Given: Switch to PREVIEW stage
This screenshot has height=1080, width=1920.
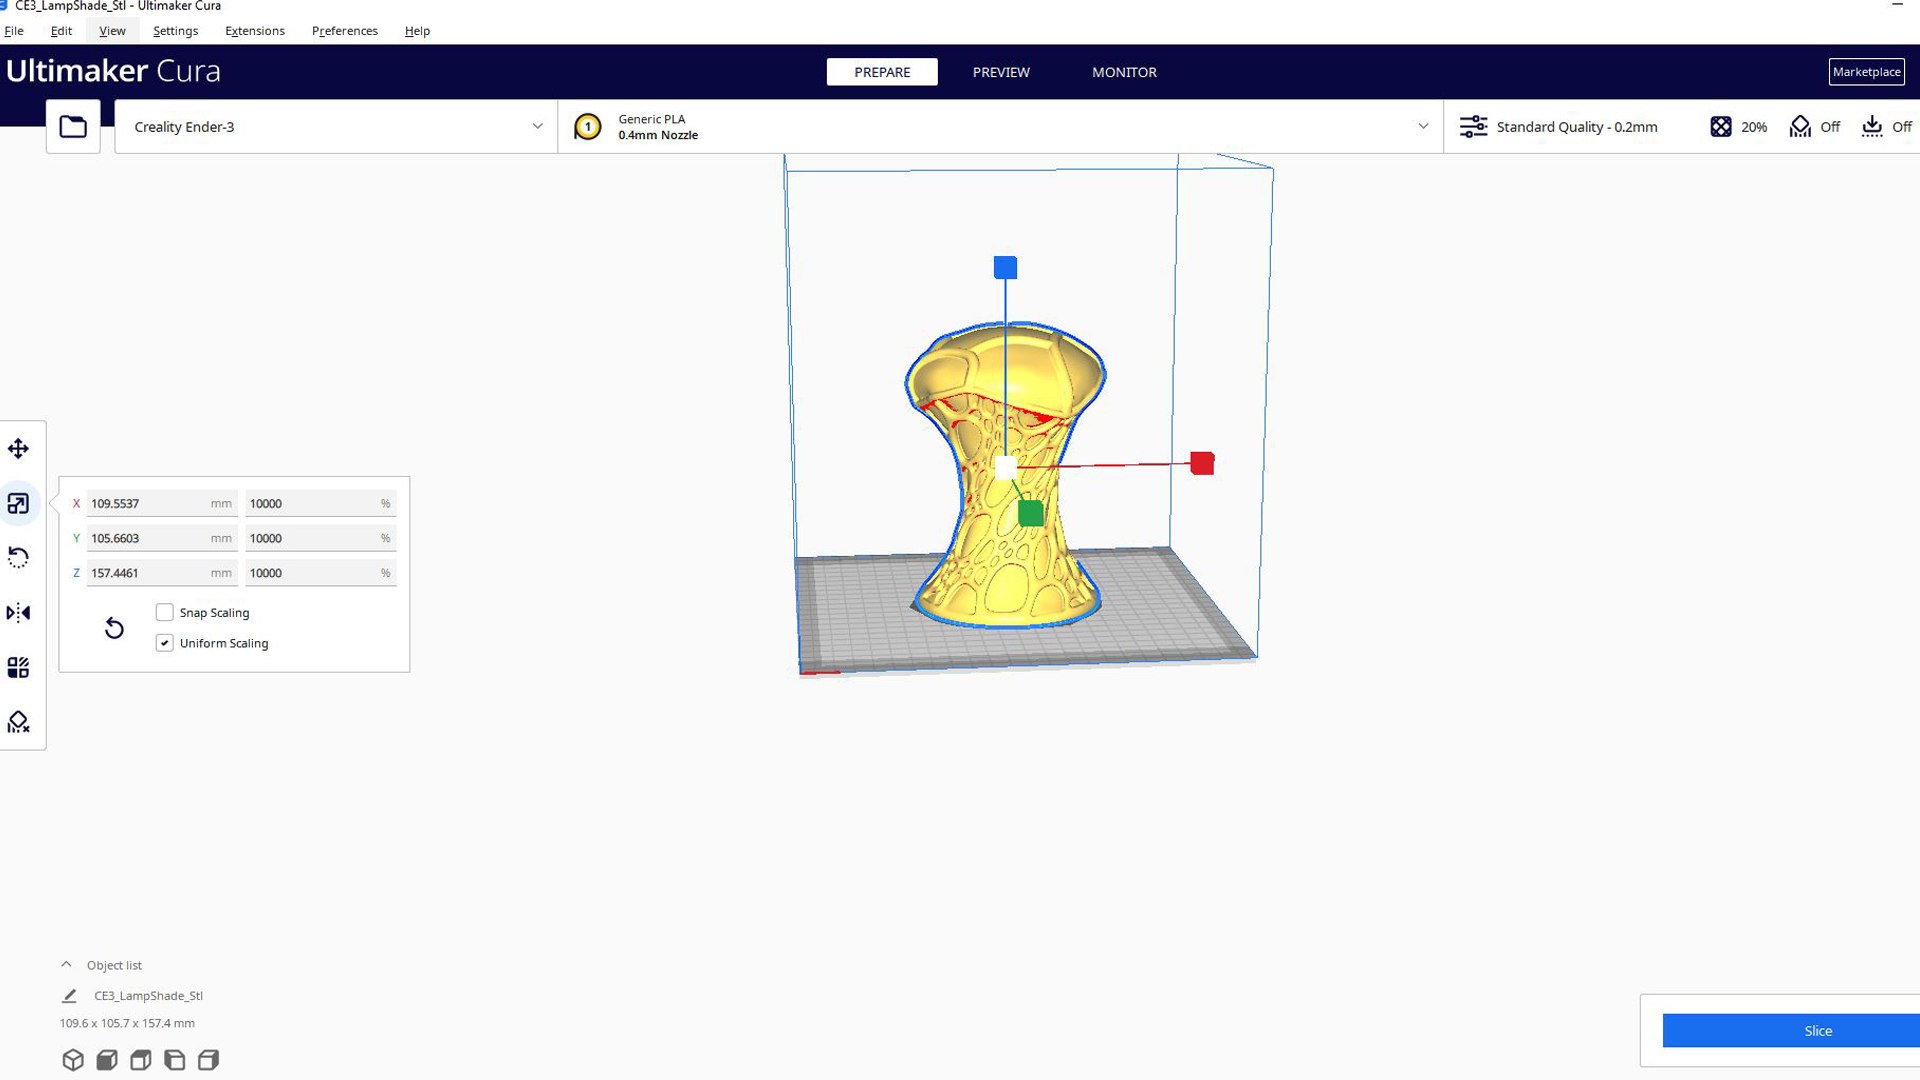Looking at the screenshot, I should click(x=1001, y=72).
